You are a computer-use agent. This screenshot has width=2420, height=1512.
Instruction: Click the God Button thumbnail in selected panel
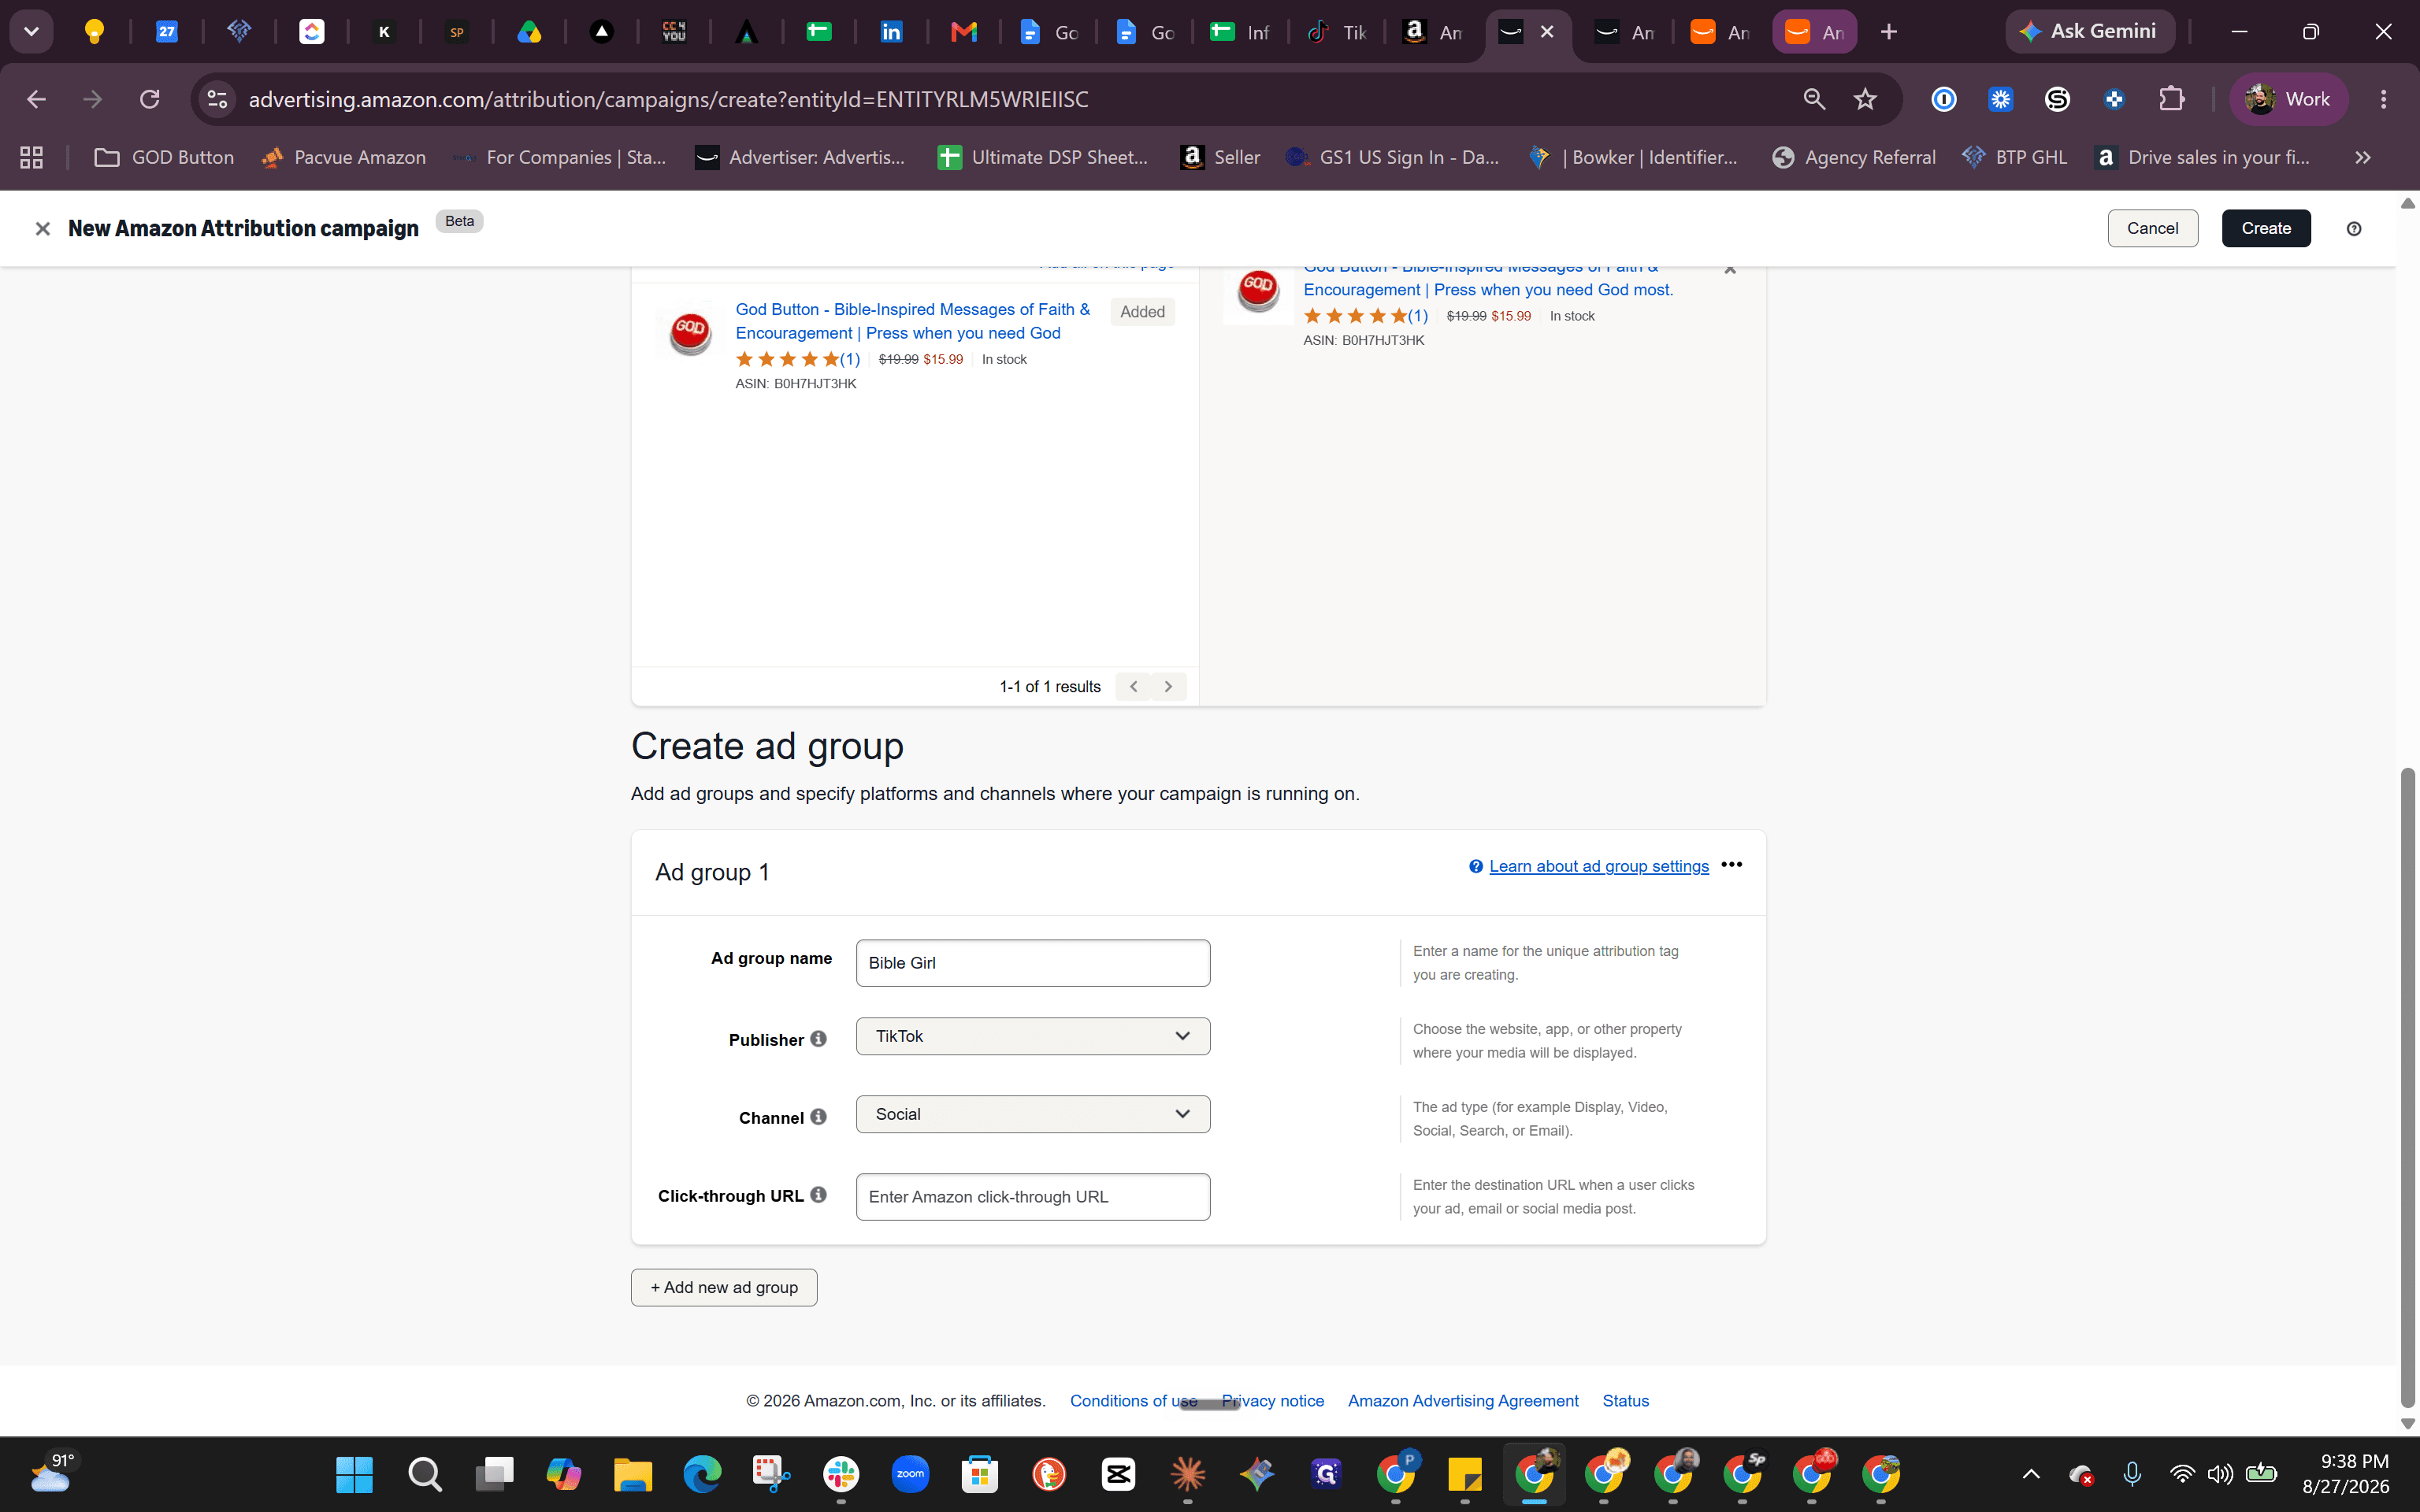click(x=1257, y=291)
